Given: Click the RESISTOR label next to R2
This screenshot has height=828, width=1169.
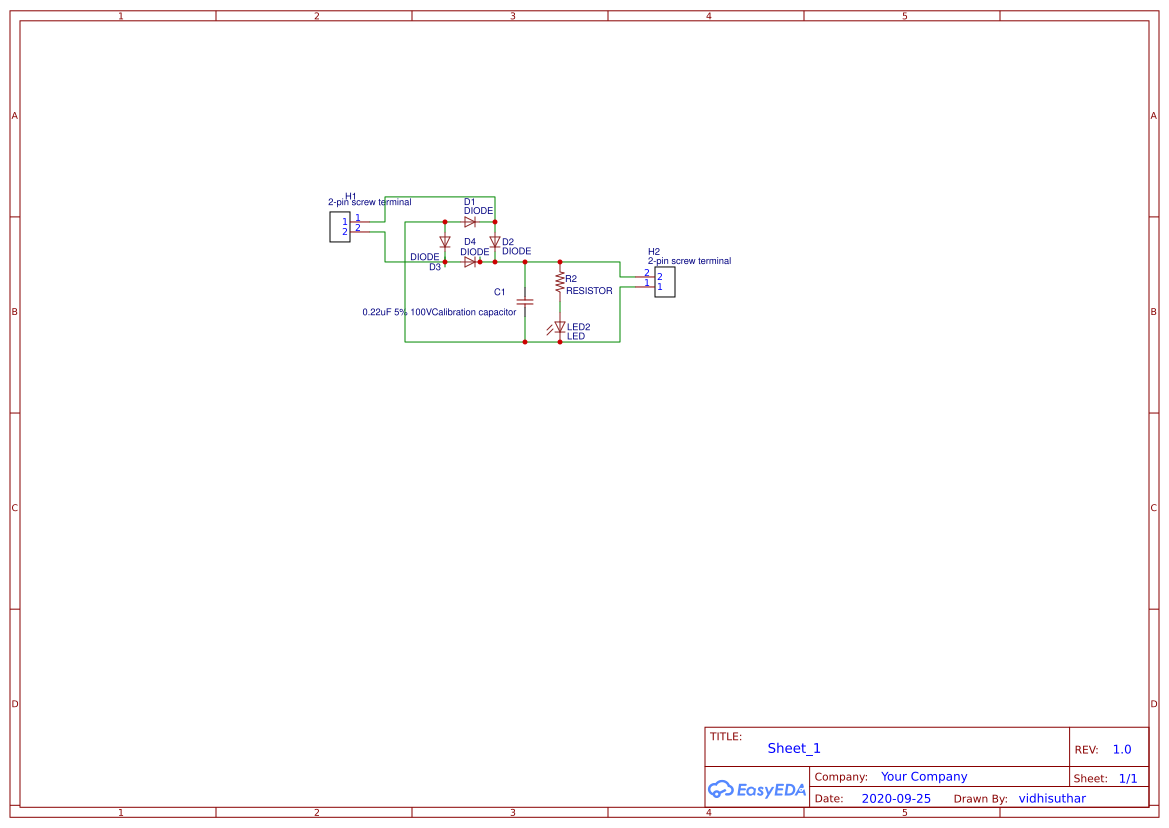Looking at the screenshot, I should (x=590, y=291).
